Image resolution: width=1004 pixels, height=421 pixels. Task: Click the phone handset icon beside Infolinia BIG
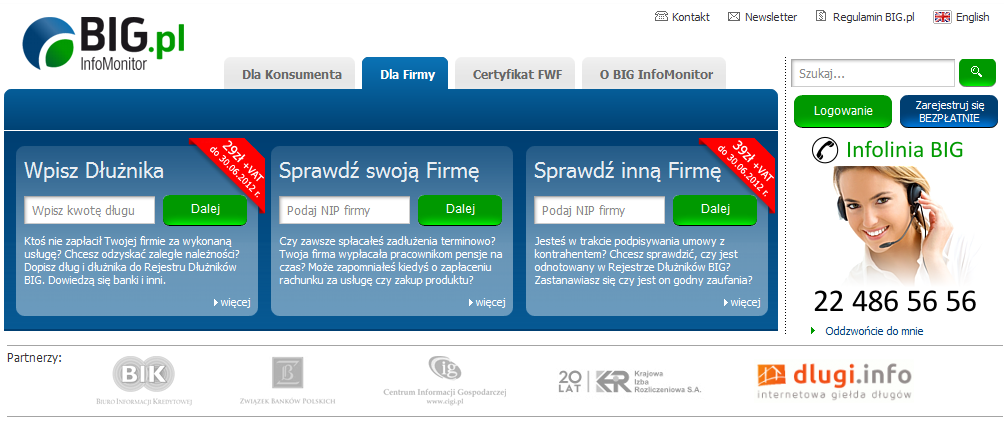coord(825,149)
